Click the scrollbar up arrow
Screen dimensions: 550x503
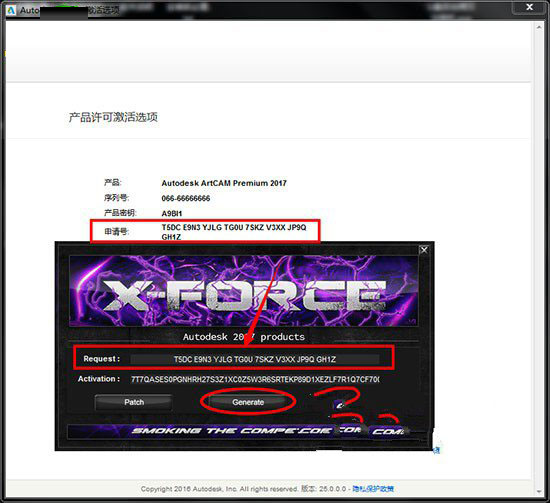pos(539,27)
